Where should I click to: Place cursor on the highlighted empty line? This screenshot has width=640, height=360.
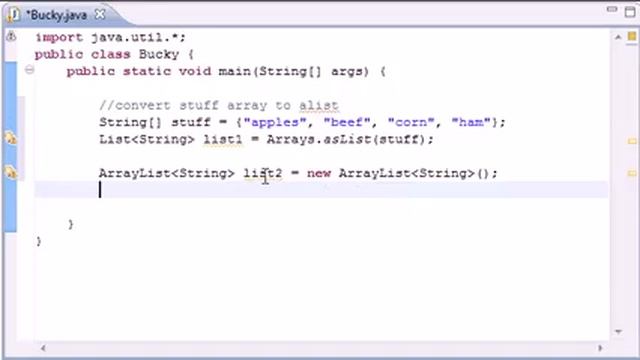[x=321, y=190]
